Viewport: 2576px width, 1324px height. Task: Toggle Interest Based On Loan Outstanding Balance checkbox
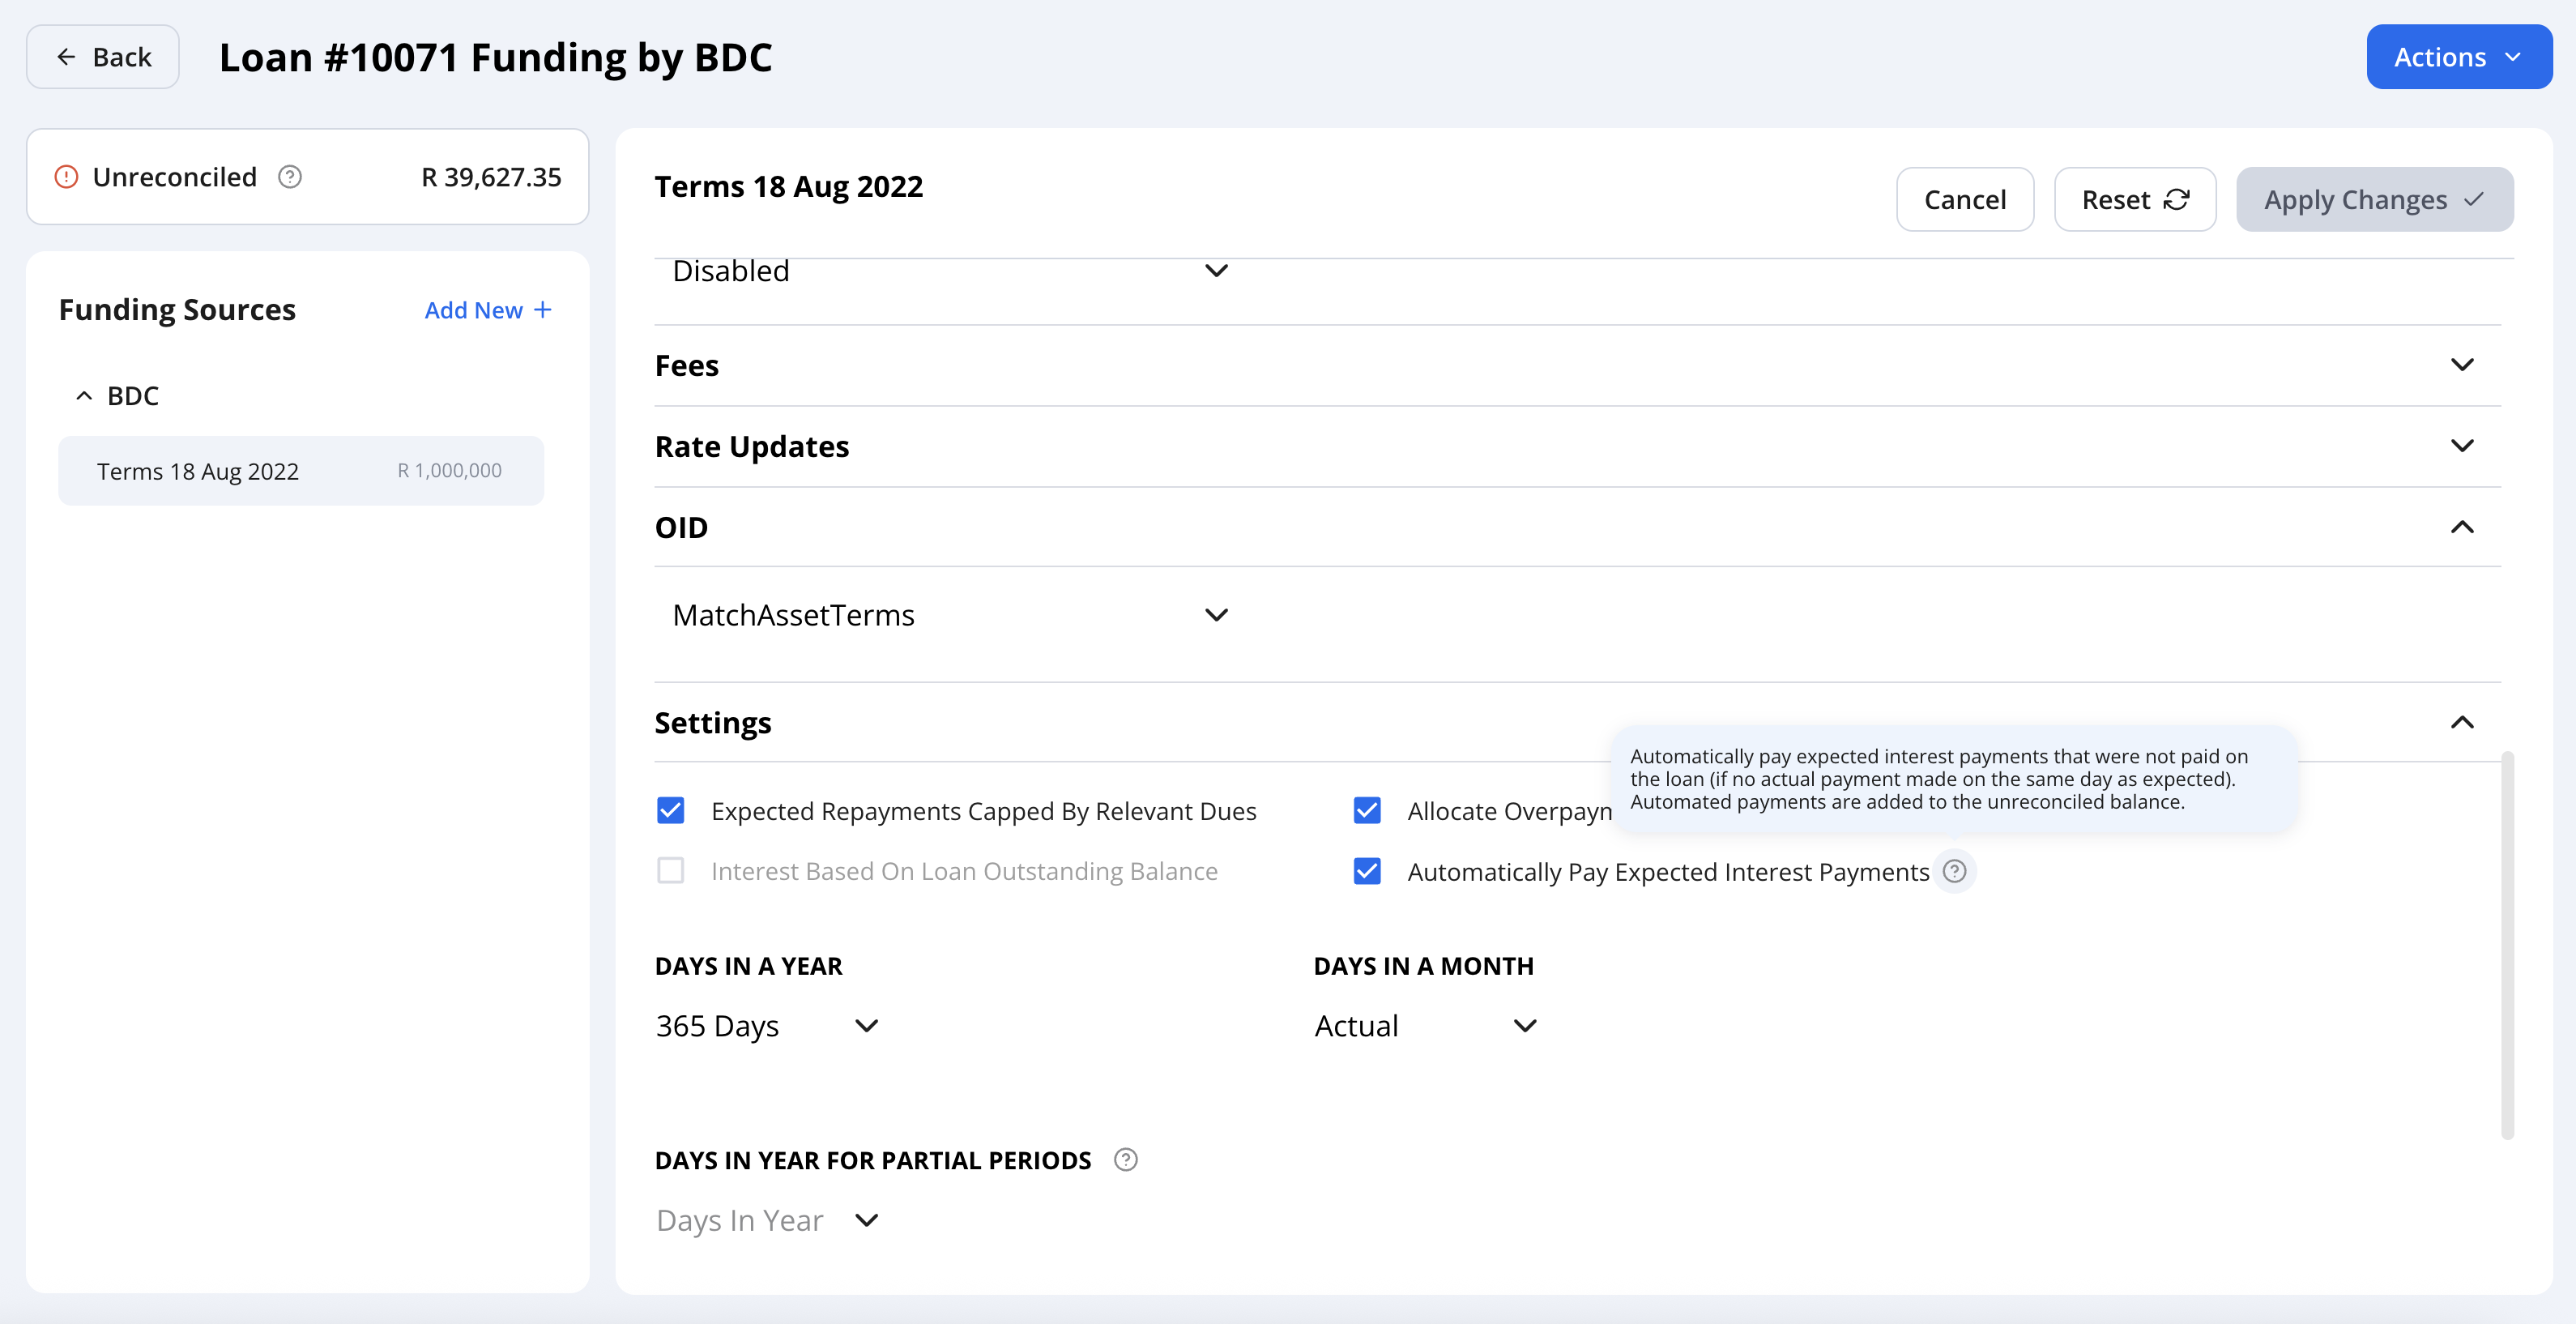pyautogui.click(x=671, y=871)
